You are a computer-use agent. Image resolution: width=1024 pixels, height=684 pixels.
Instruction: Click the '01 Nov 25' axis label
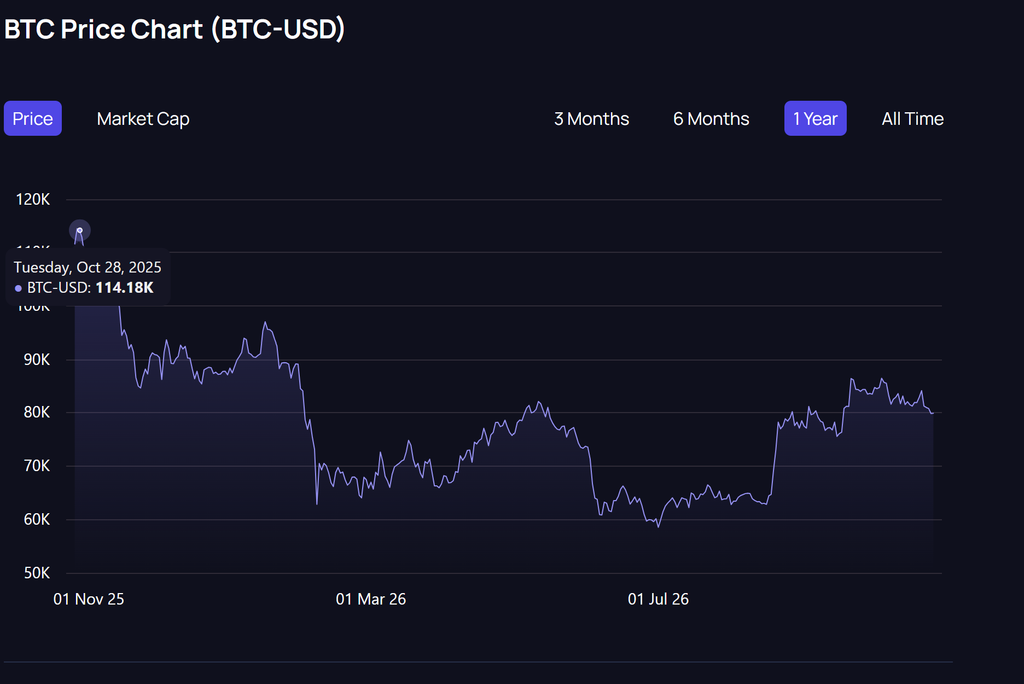pos(89,599)
